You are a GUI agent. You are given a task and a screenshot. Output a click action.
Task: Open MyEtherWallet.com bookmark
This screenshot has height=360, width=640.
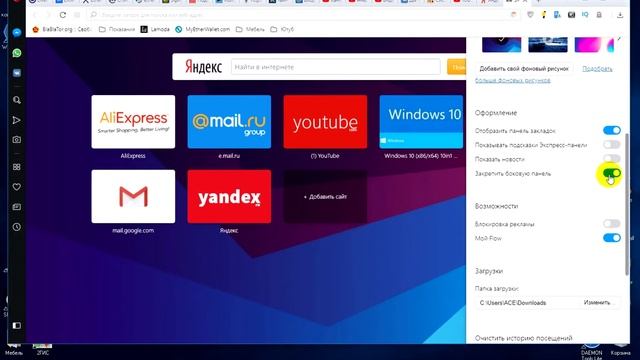pos(202,29)
